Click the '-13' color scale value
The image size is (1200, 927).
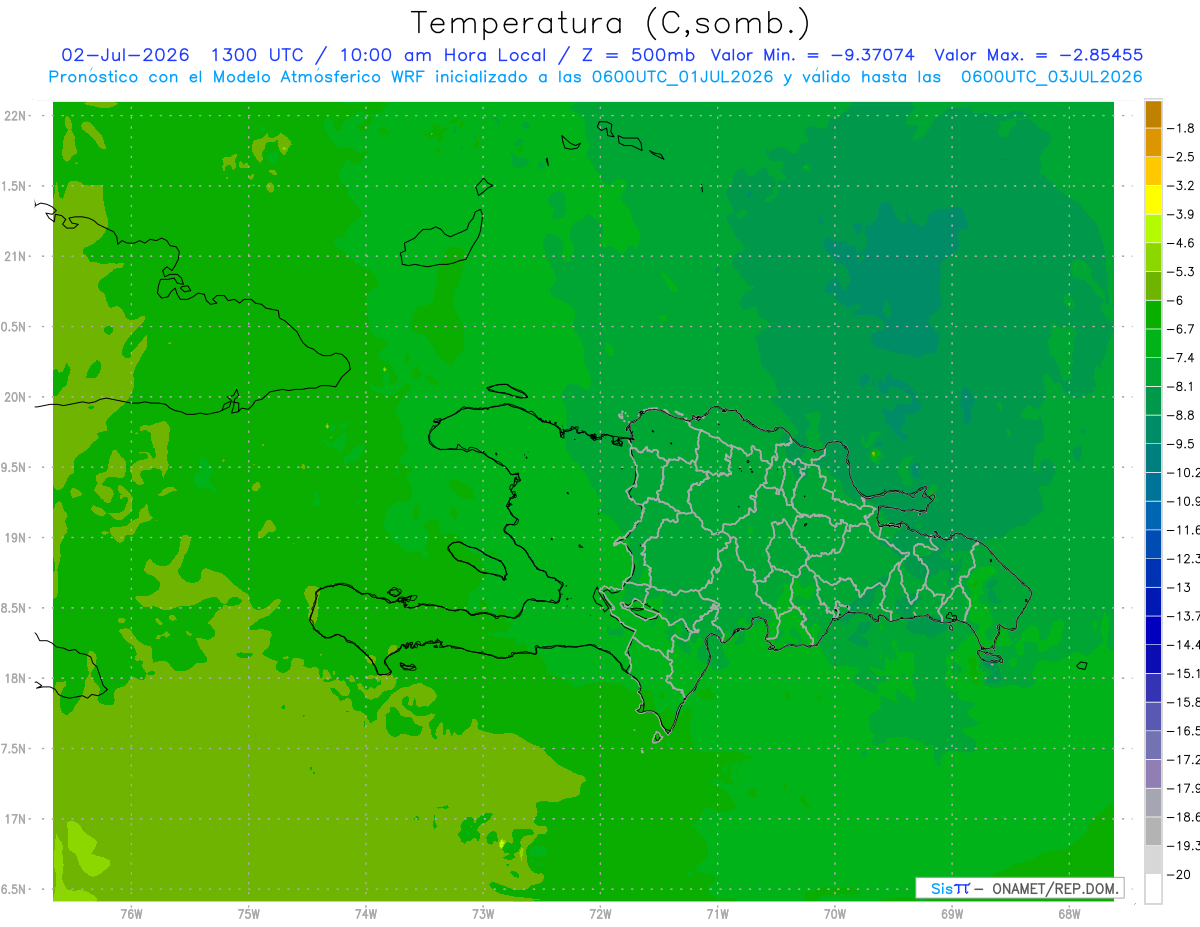tap(1180, 588)
